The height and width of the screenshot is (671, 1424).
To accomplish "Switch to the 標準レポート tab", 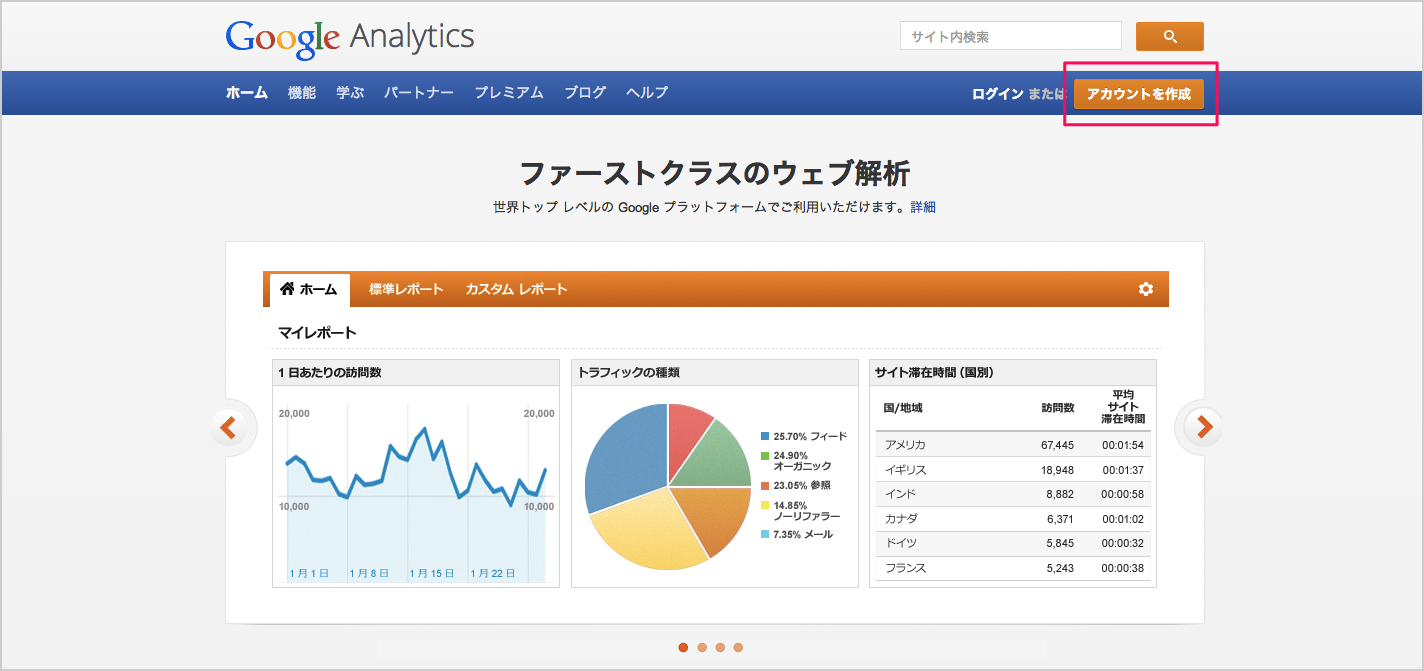I will tap(406, 289).
